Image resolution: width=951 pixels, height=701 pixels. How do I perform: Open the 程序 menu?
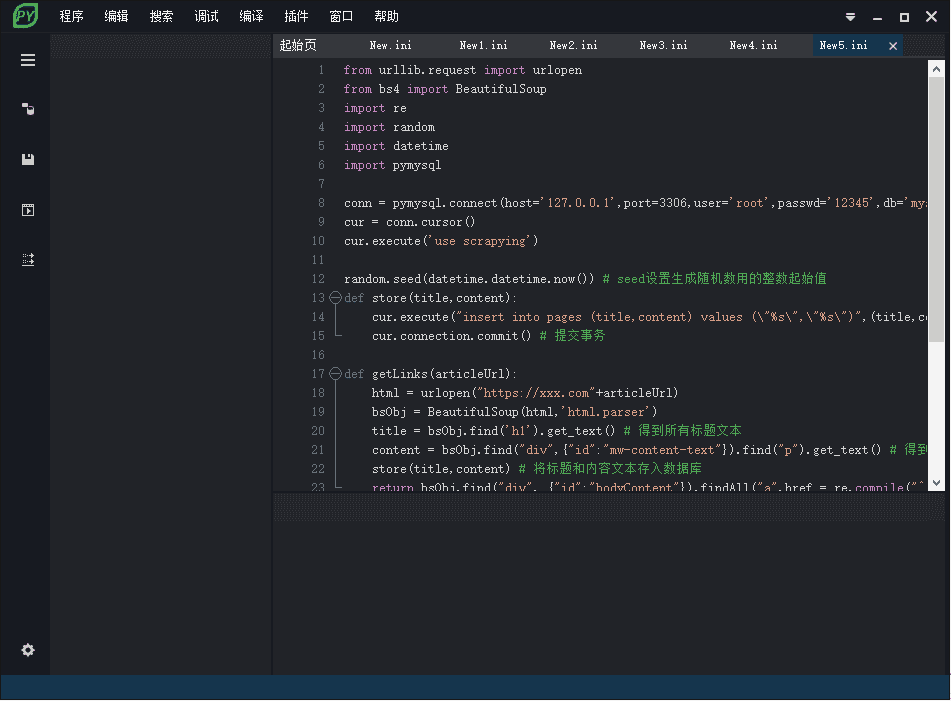tap(72, 16)
